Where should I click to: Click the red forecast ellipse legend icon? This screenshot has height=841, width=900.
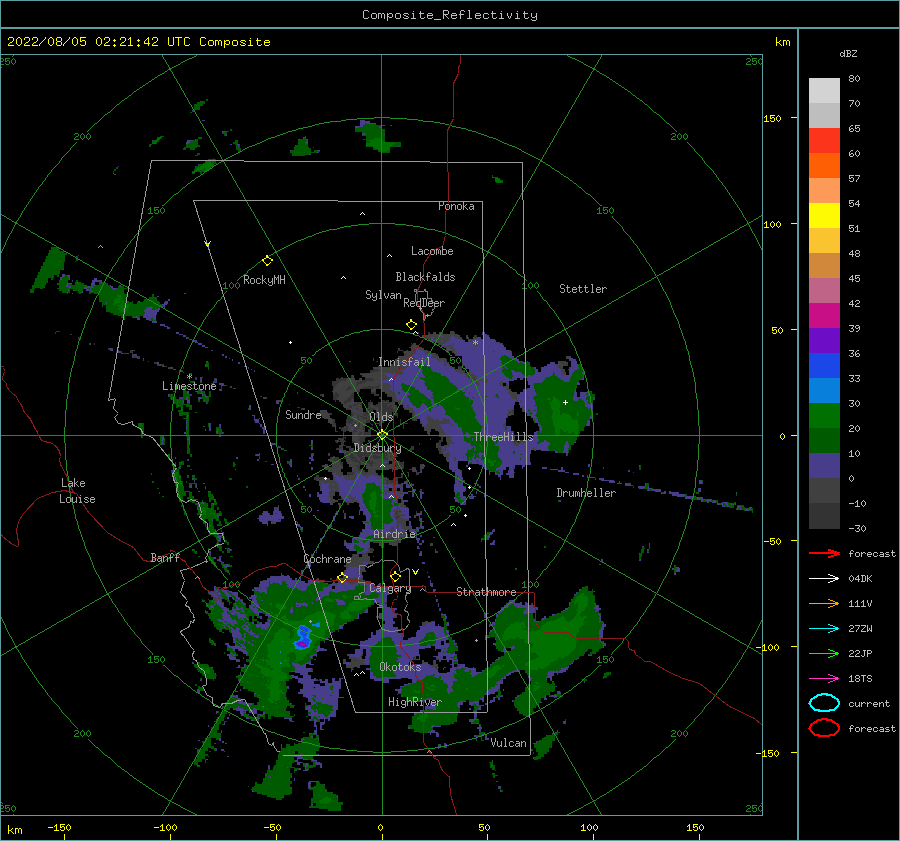824,728
